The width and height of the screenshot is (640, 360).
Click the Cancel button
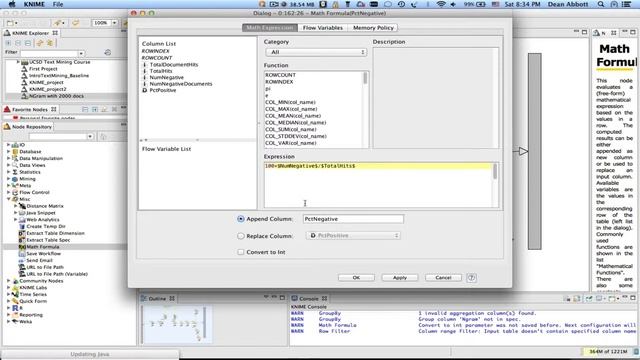[x=443, y=278]
